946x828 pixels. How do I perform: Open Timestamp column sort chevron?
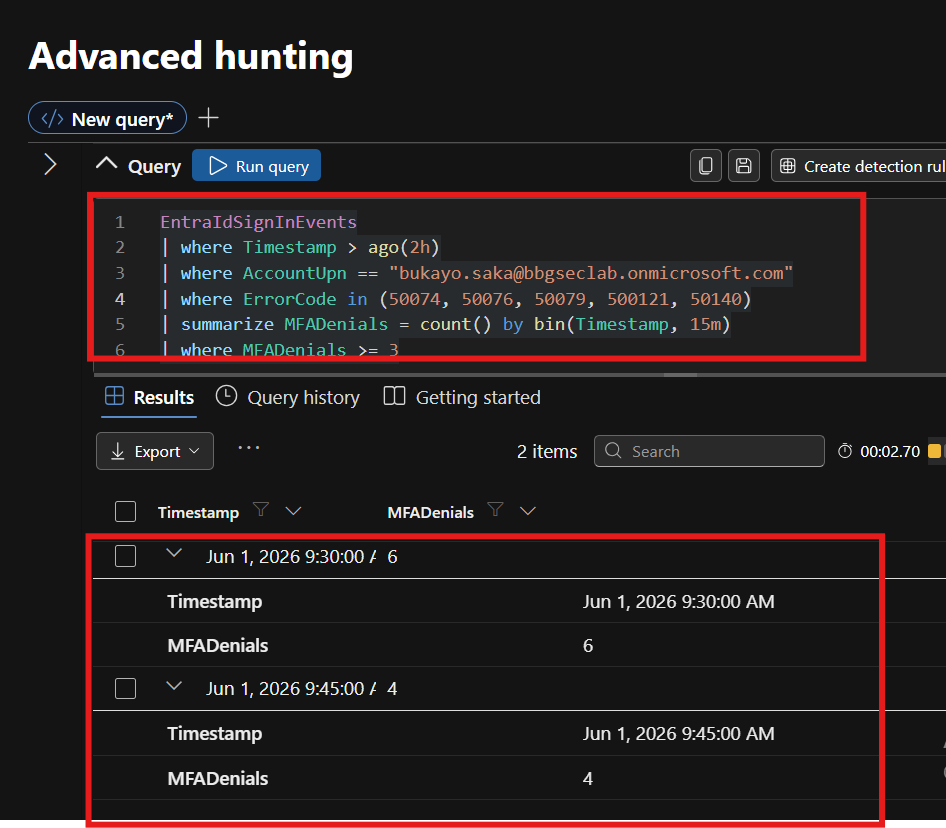pyautogui.click(x=293, y=511)
